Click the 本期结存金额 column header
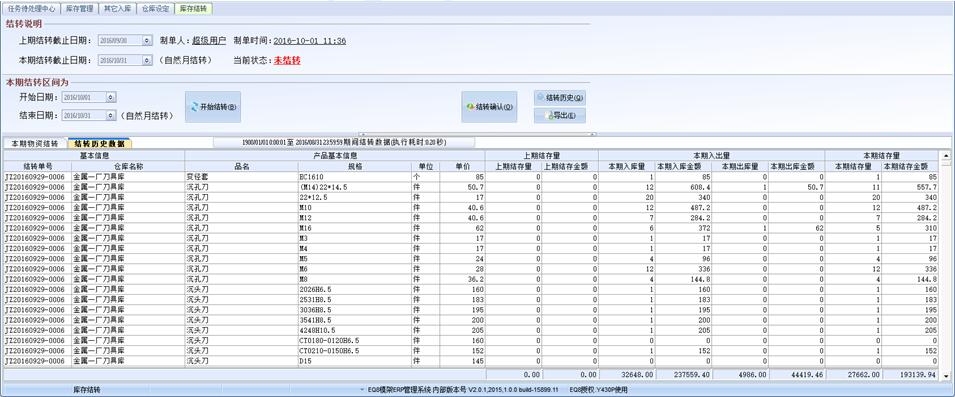The height and width of the screenshot is (397, 955). click(x=910, y=166)
